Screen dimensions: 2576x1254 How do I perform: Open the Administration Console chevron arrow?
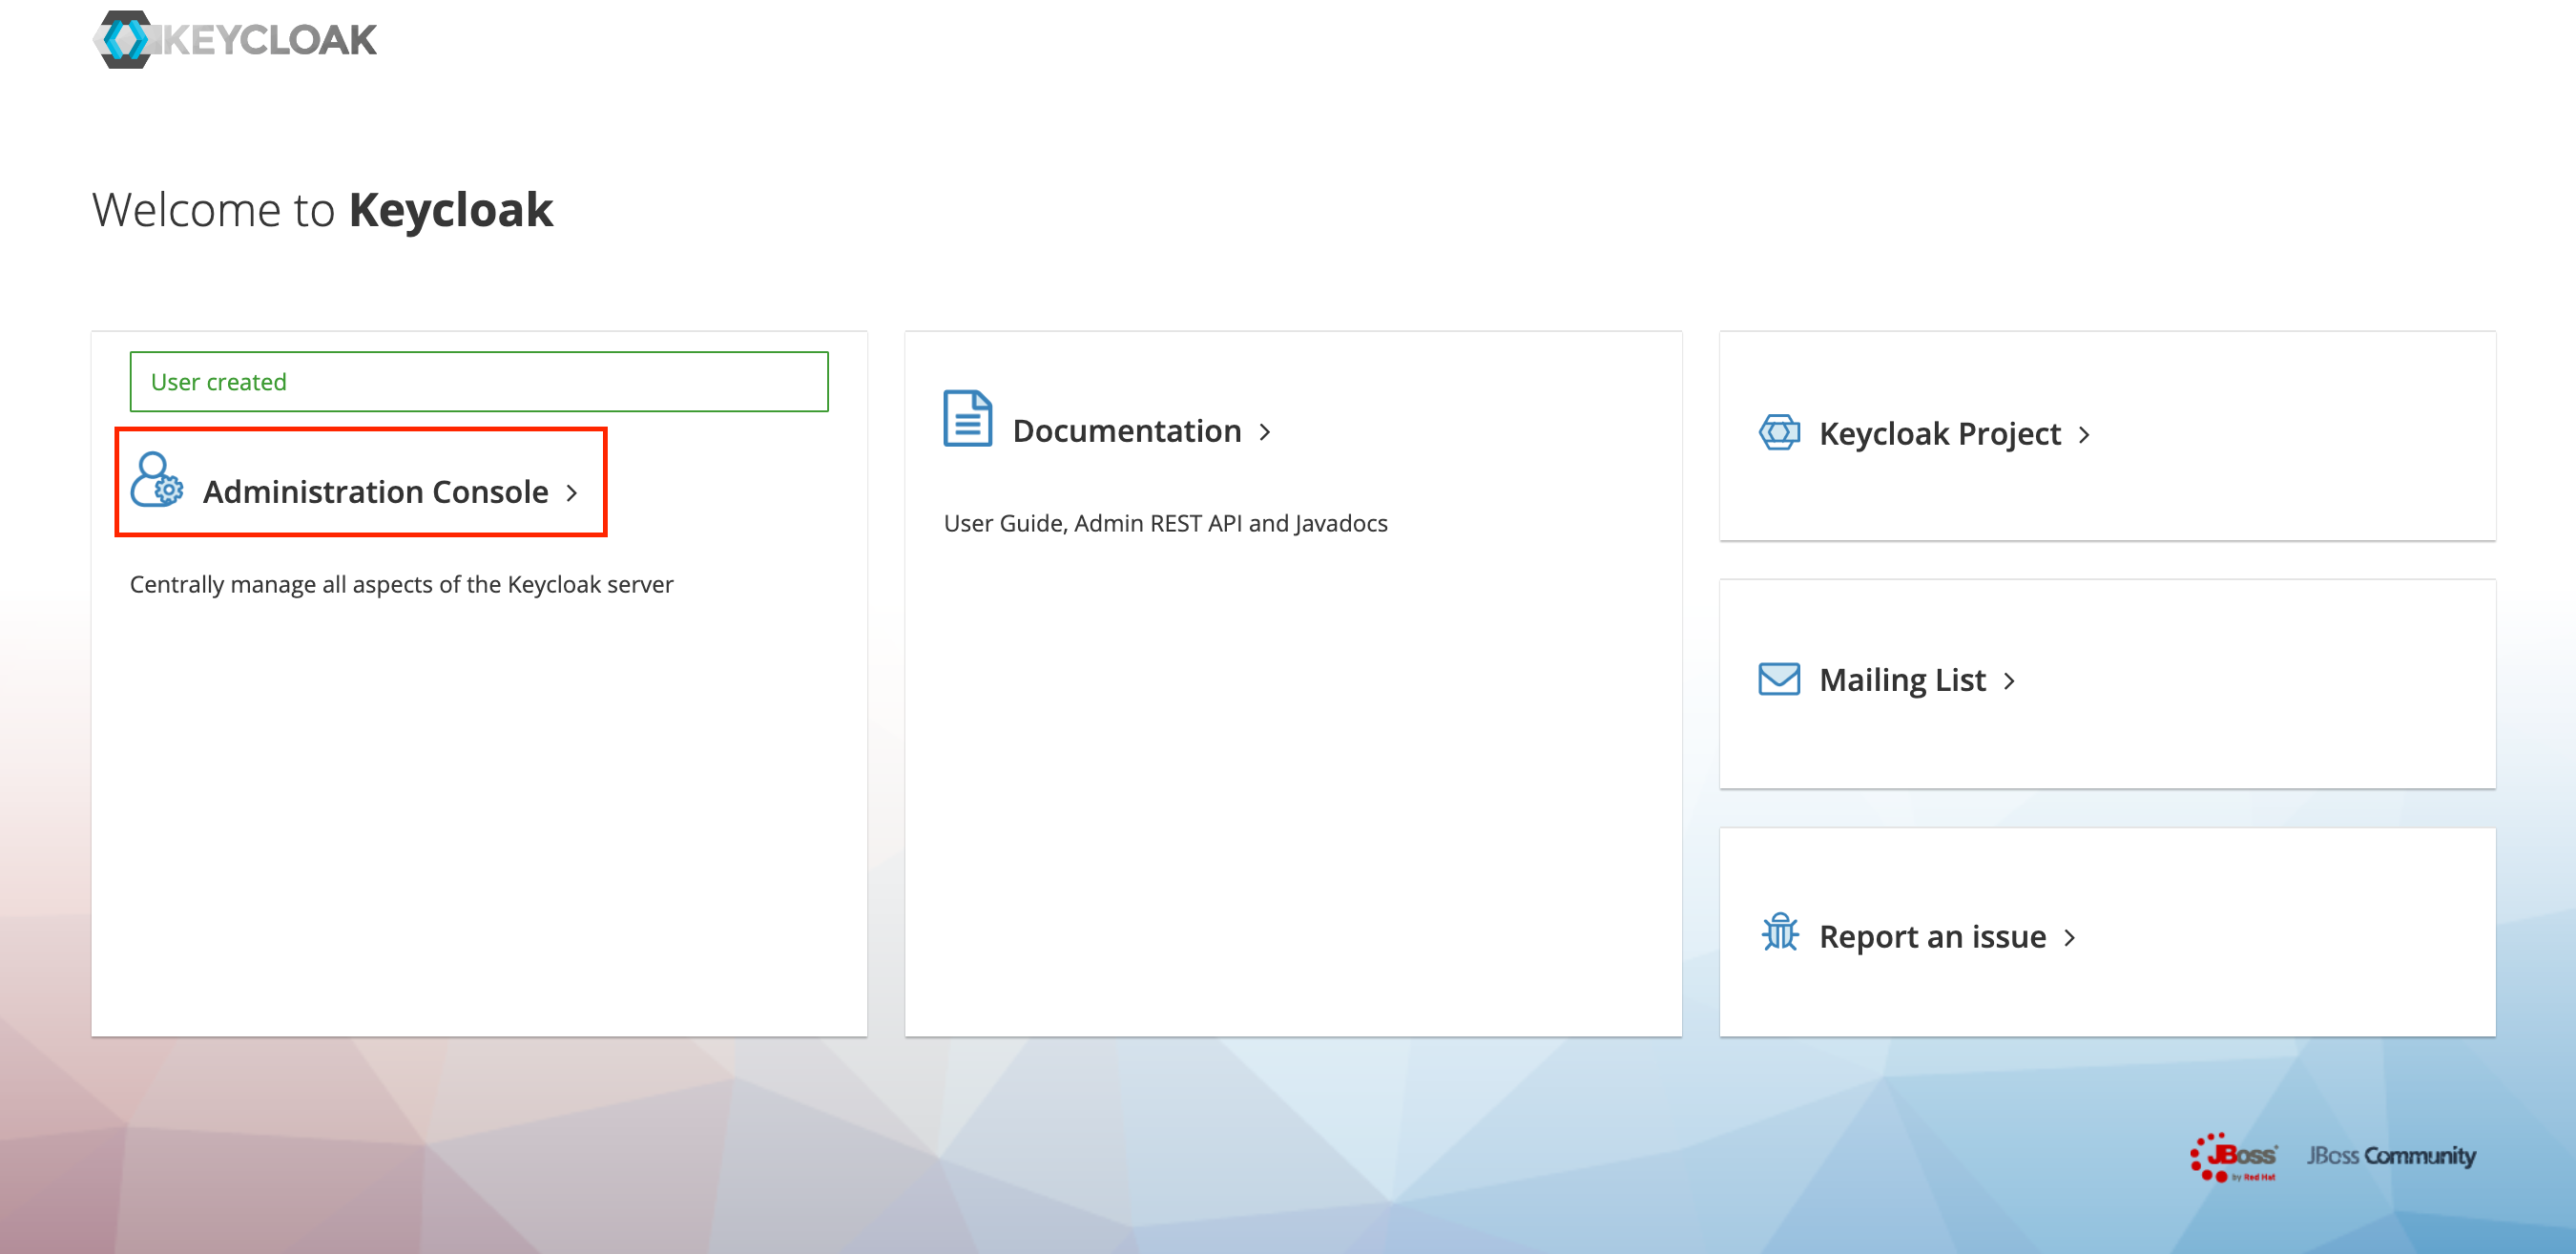(574, 492)
